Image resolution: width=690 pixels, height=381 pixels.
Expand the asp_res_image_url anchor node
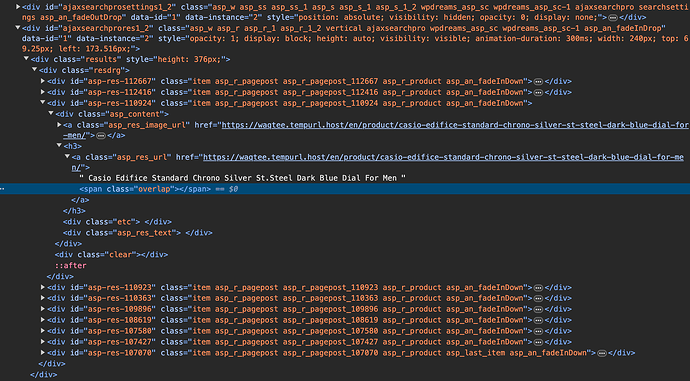click(59, 125)
